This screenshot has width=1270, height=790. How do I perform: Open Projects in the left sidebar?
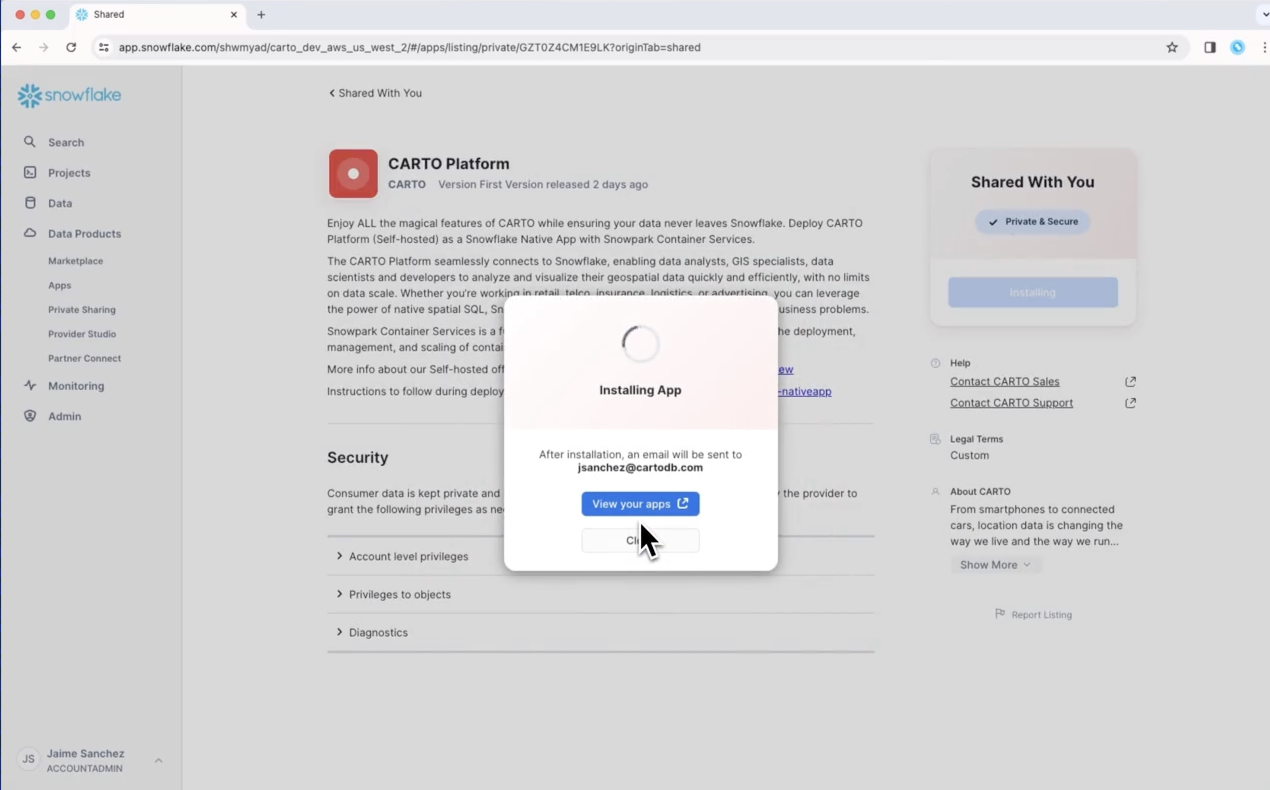(x=68, y=173)
